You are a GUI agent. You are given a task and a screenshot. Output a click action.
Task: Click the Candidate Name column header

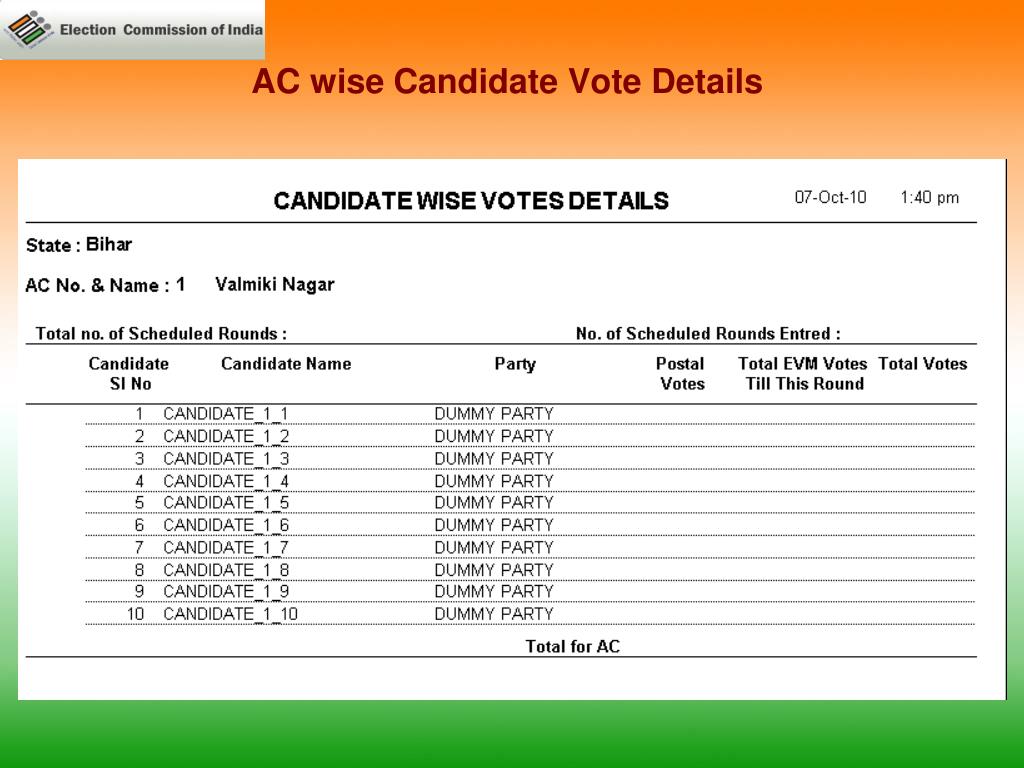click(286, 364)
